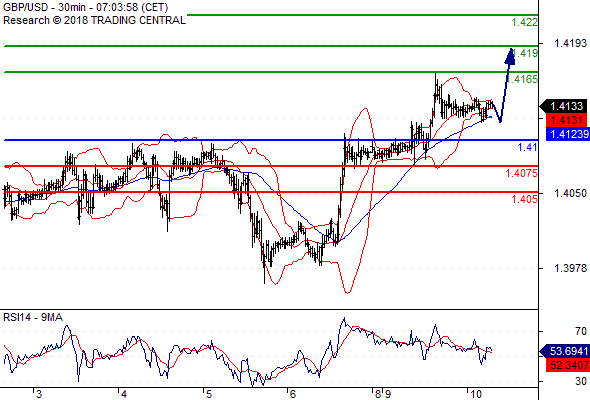Screen dimensions: 590x400
Task: Click date 6 on the time axis
Action: (293, 394)
